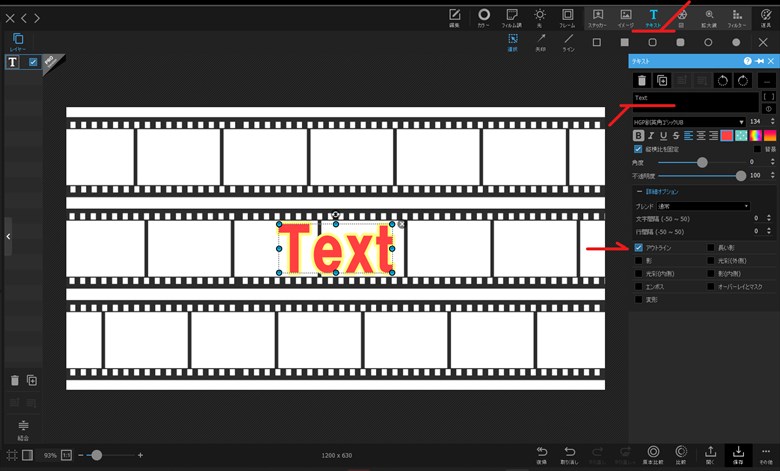Select the outlined rounded rectangle shape
The width and height of the screenshot is (780, 471).
click(x=652, y=42)
